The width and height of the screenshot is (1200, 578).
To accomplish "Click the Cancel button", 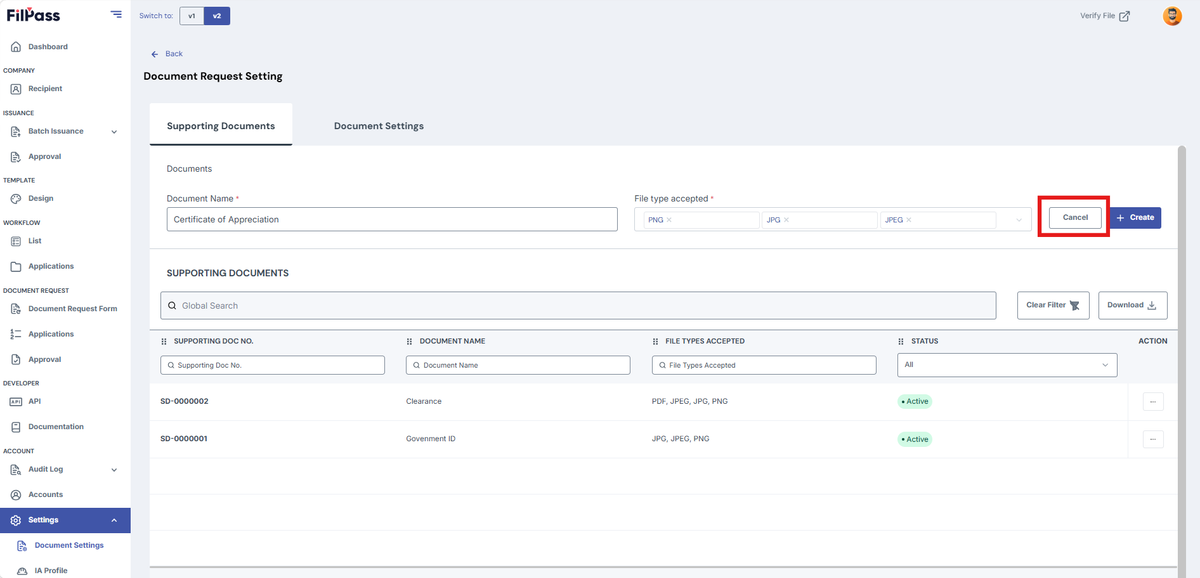I will click(x=1075, y=217).
